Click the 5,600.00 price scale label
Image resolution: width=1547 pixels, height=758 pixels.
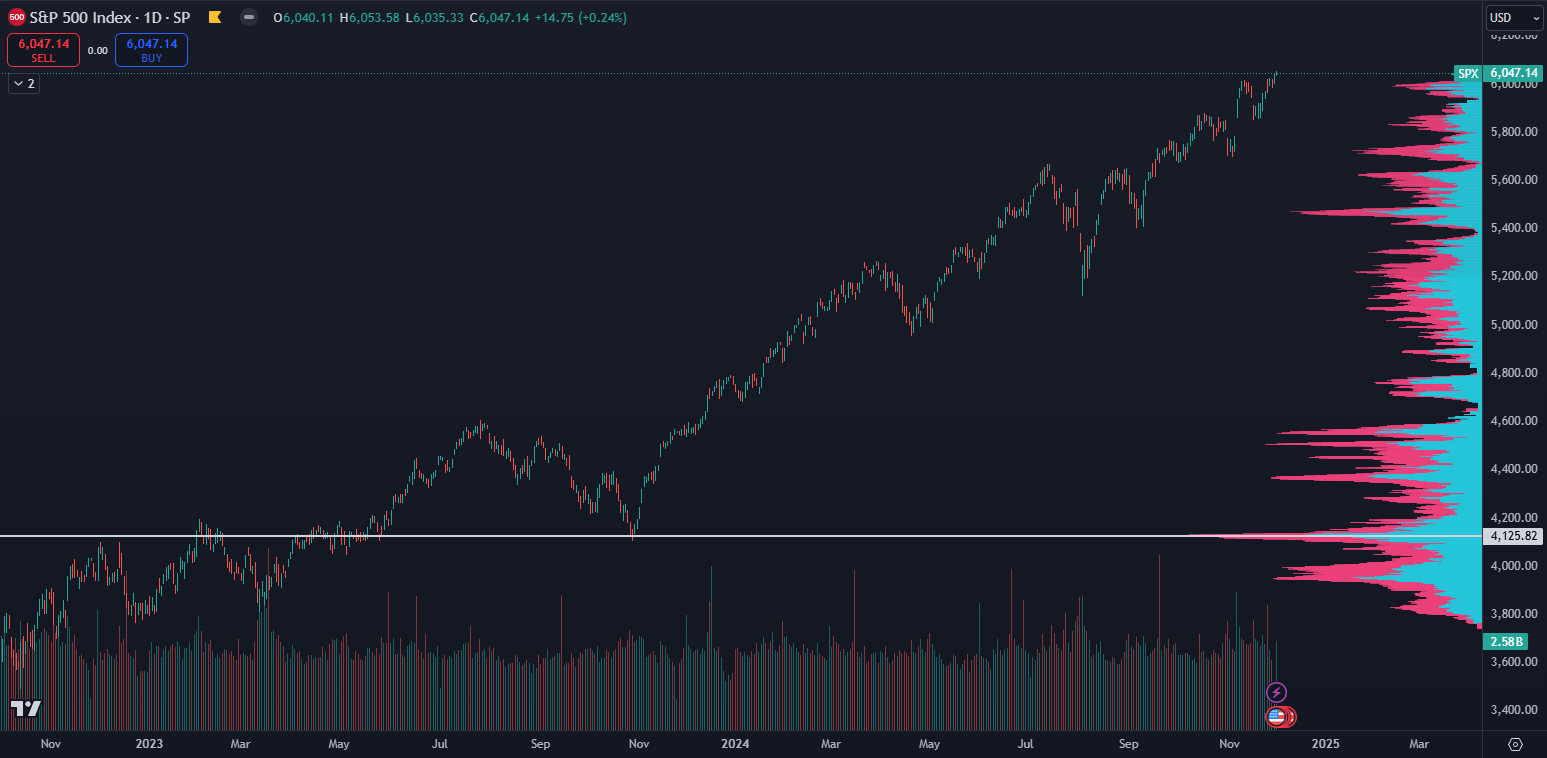(x=1514, y=180)
